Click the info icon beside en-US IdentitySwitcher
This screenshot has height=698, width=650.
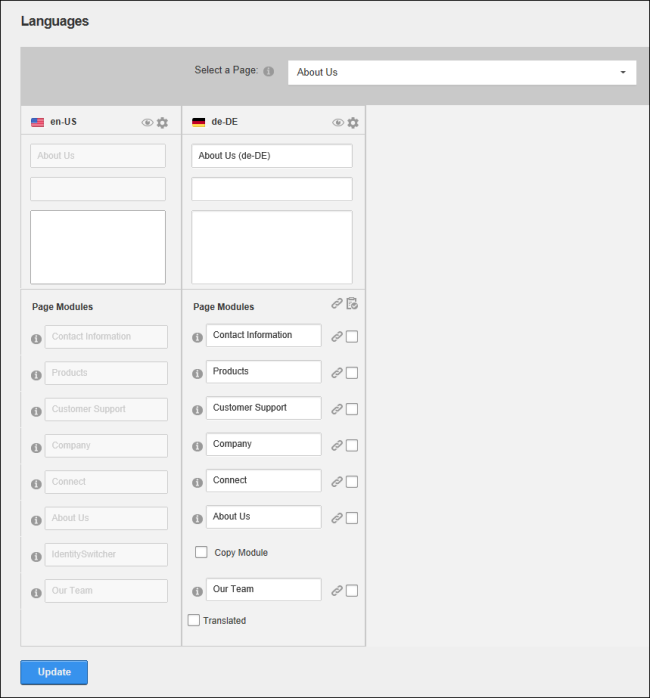point(36,556)
